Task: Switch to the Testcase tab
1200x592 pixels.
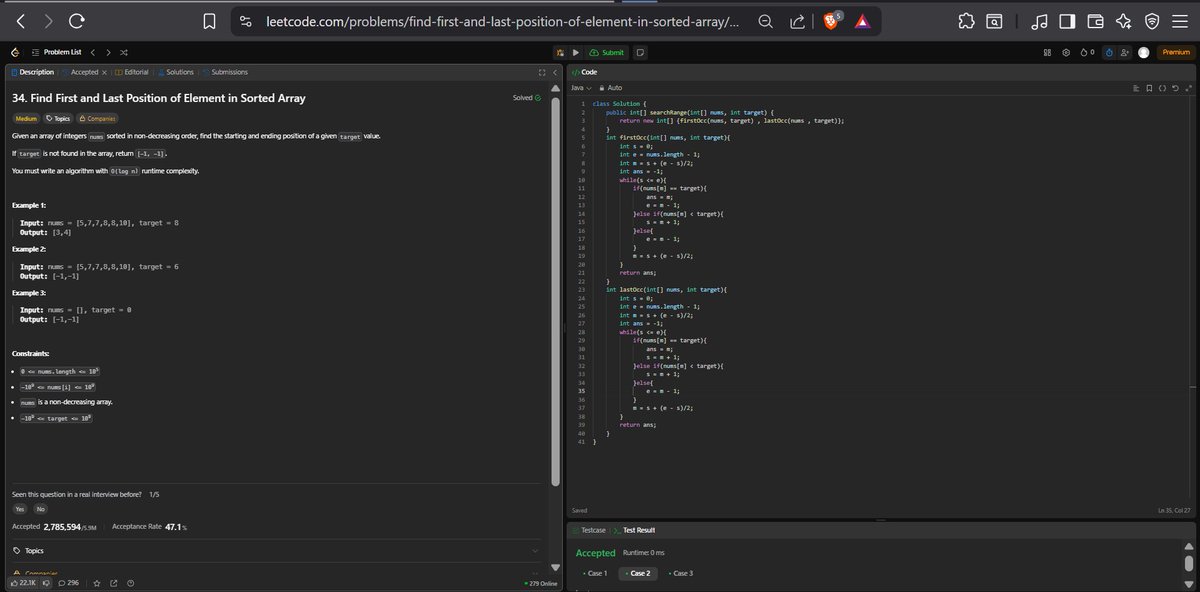Action: 589,530
